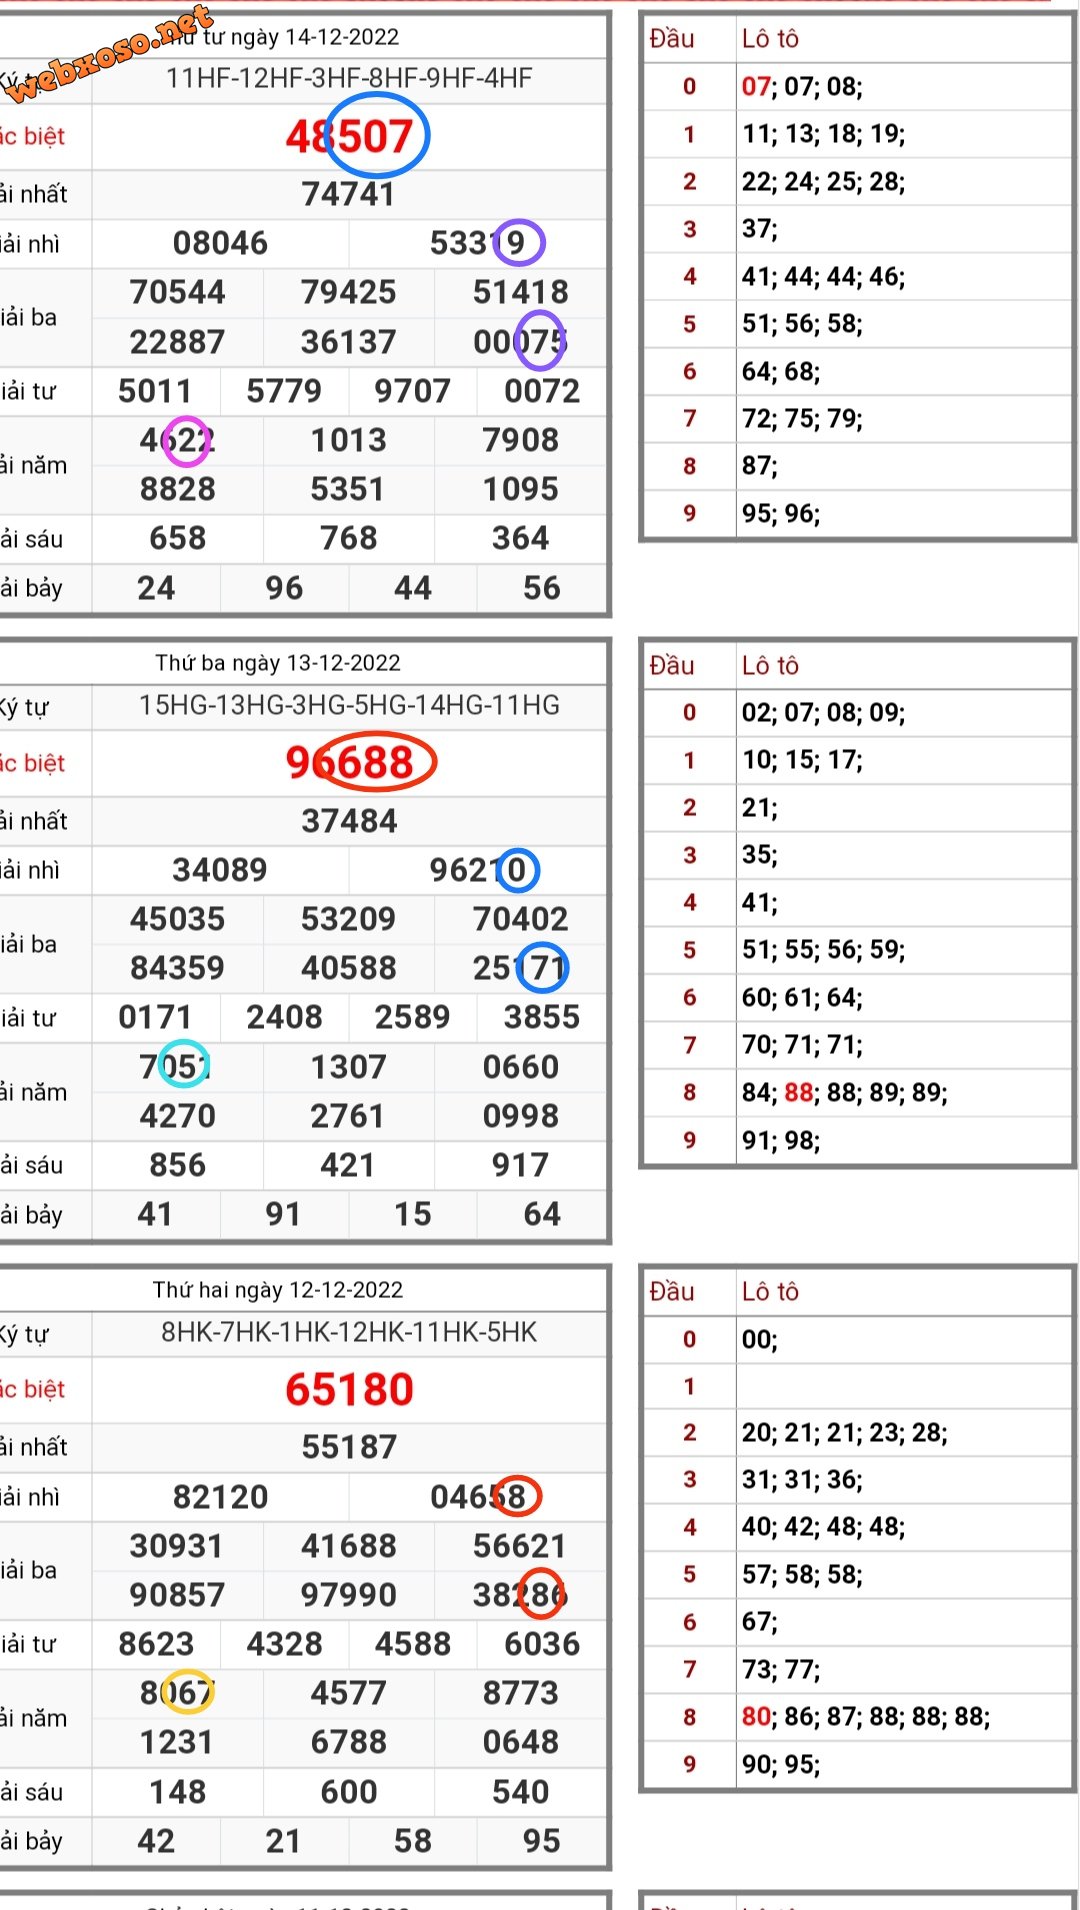Click special prize number 48507

[x=349, y=136]
